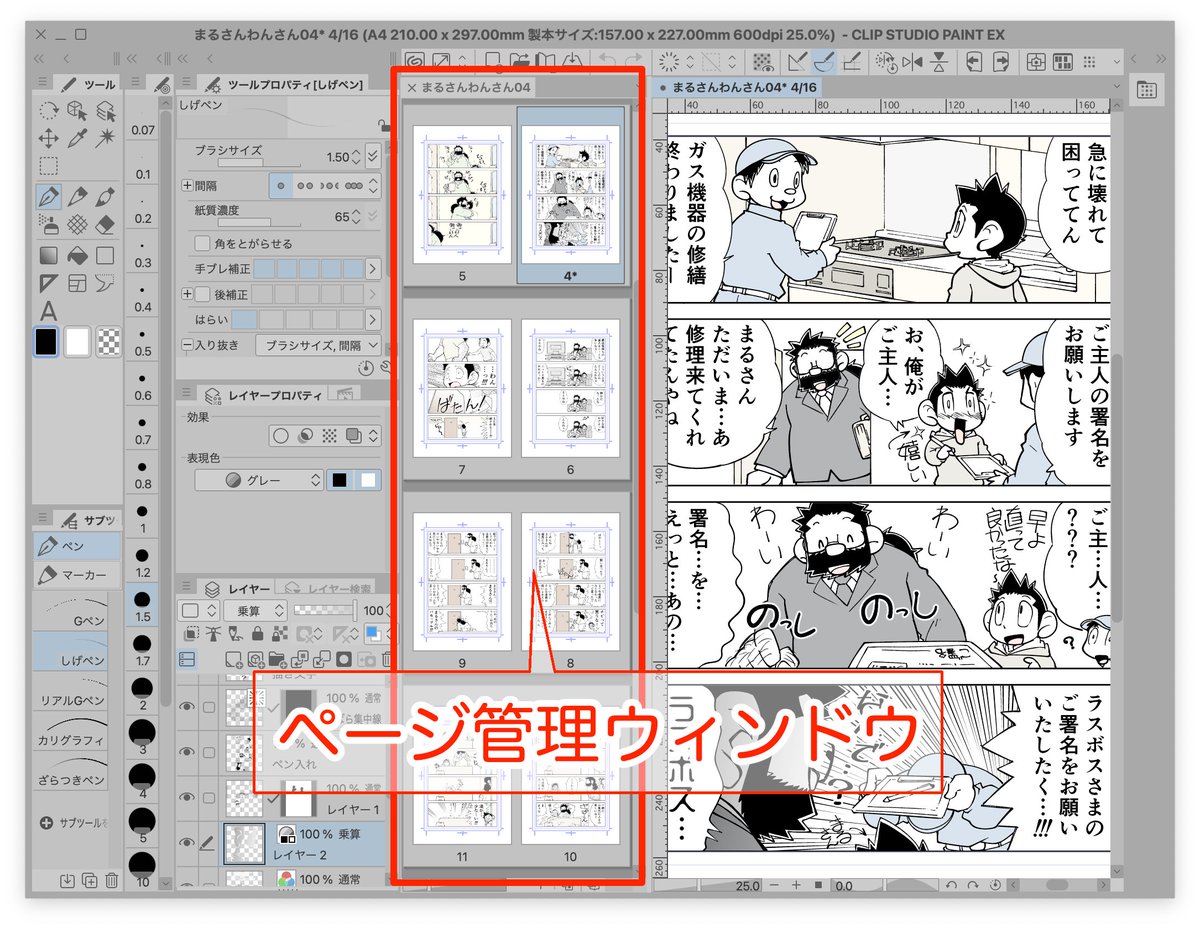
Task: Toggle the lock checkbox of レイヤー 1
Action: 209,795
